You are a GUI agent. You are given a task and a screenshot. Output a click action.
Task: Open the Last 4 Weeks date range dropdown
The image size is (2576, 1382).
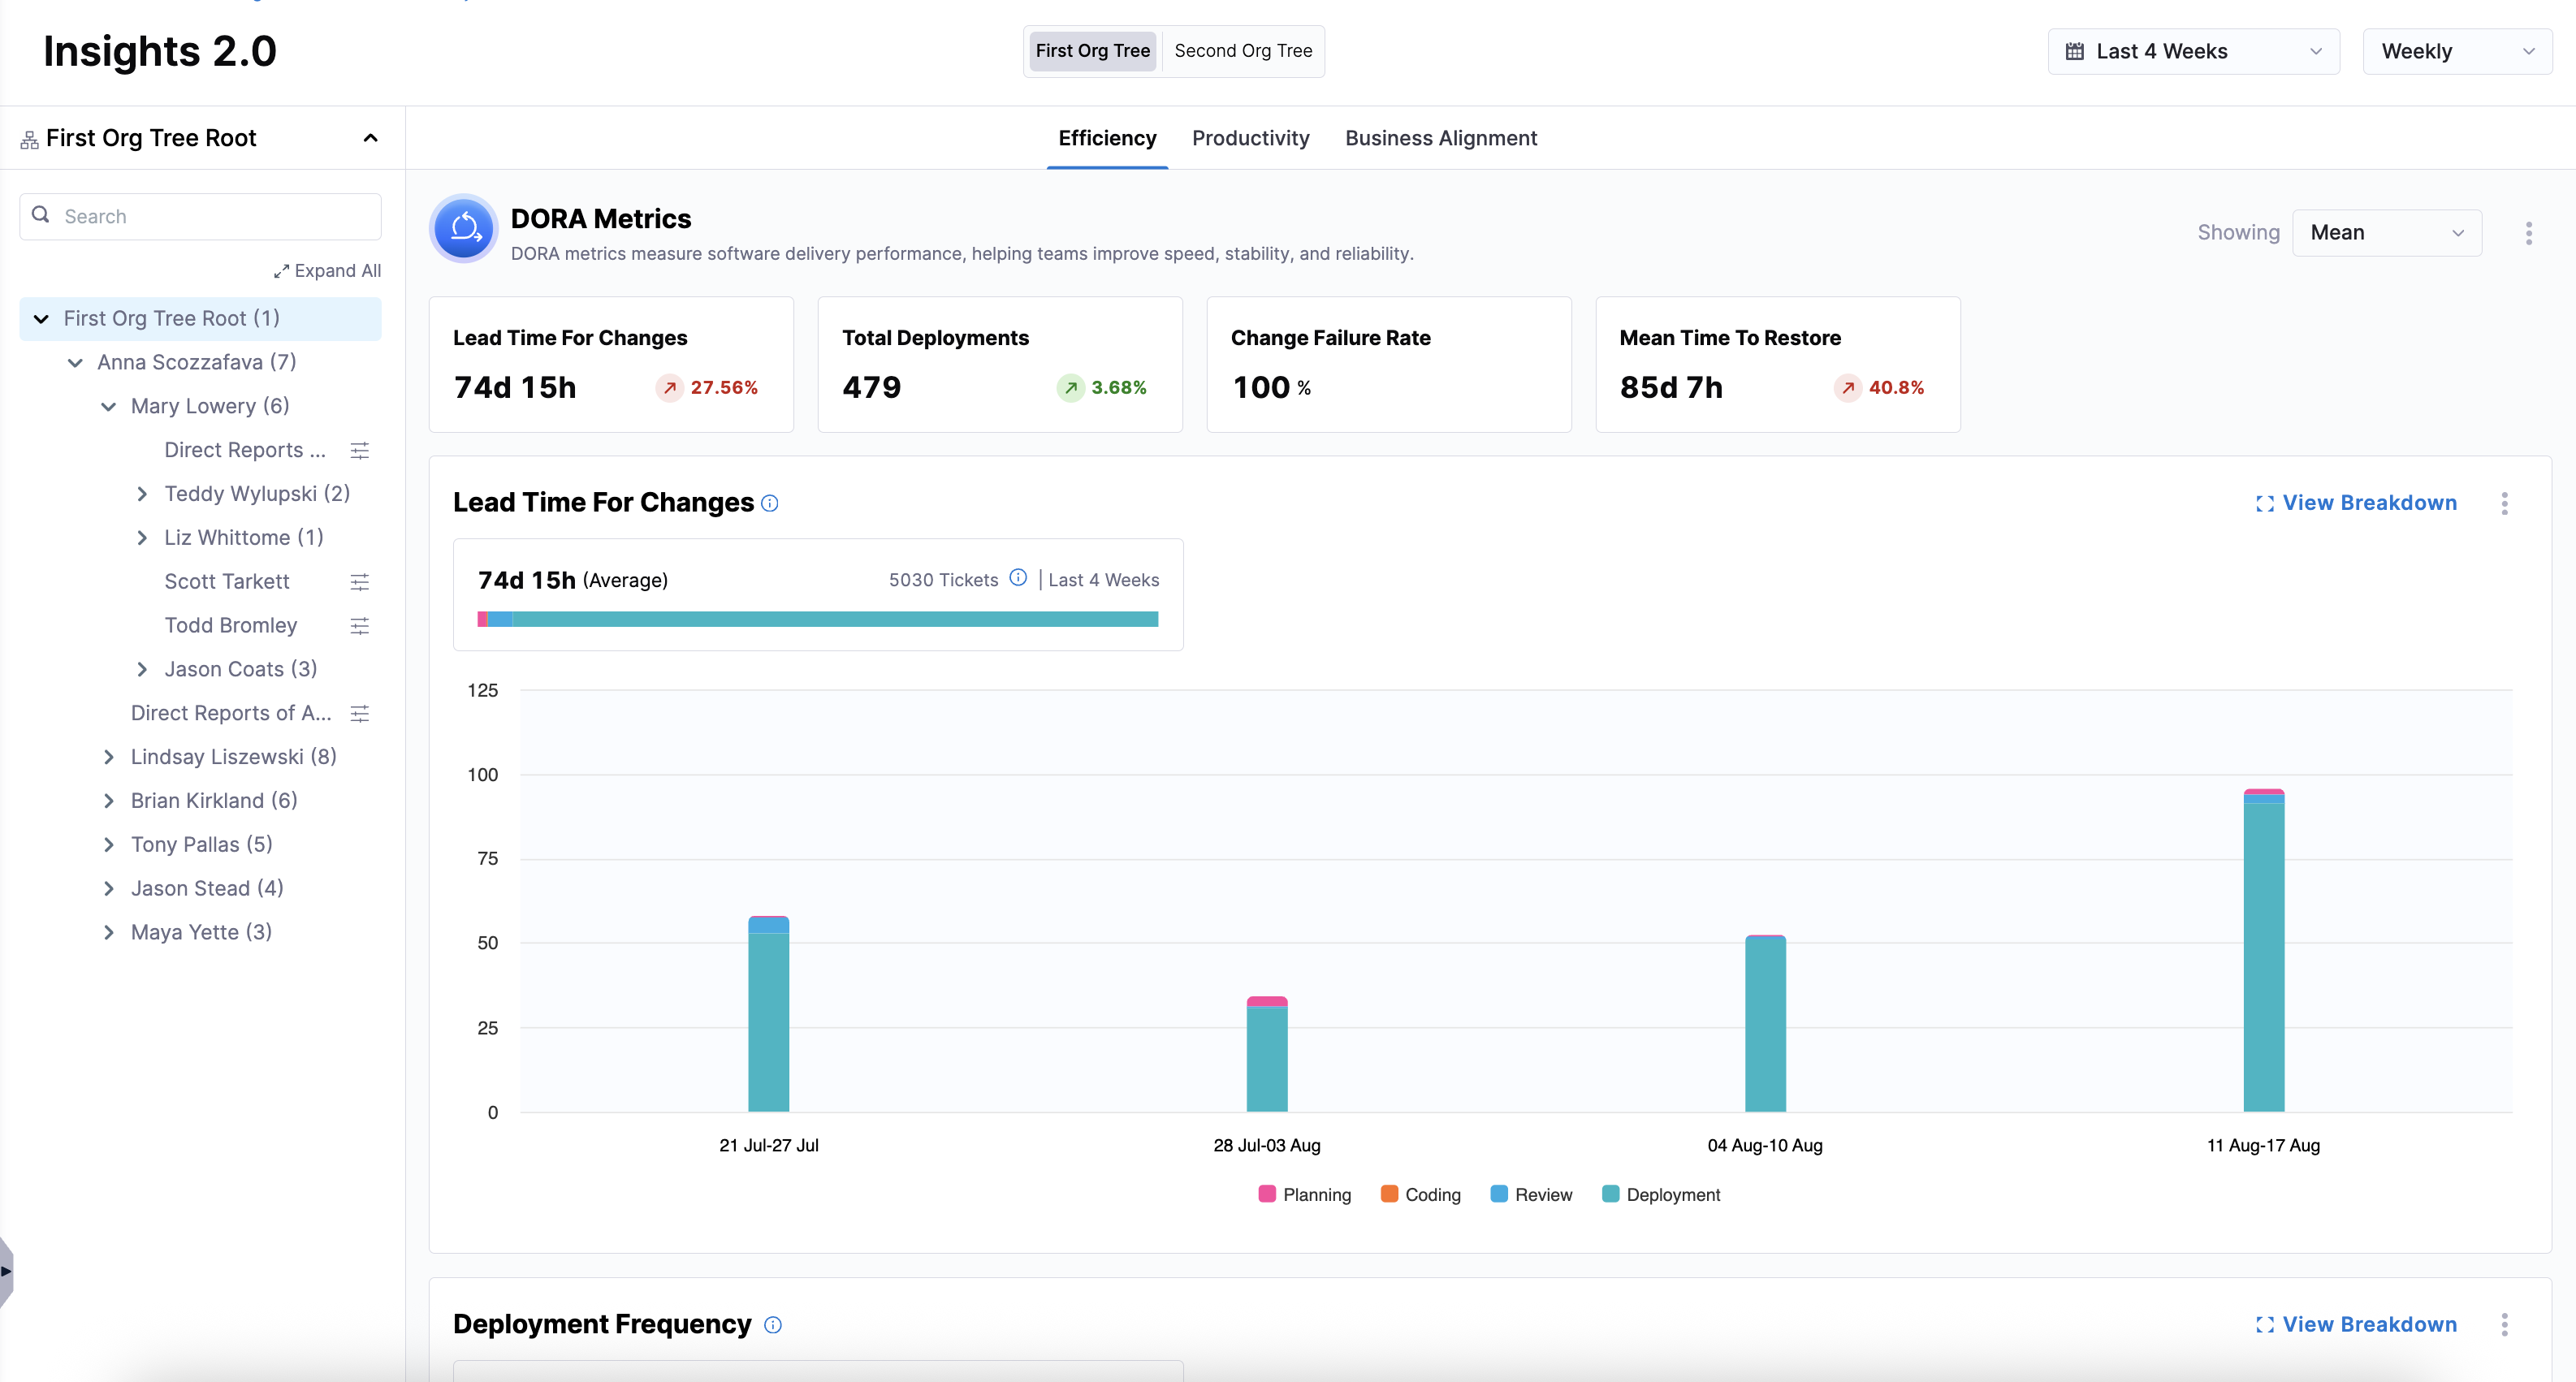click(2193, 51)
